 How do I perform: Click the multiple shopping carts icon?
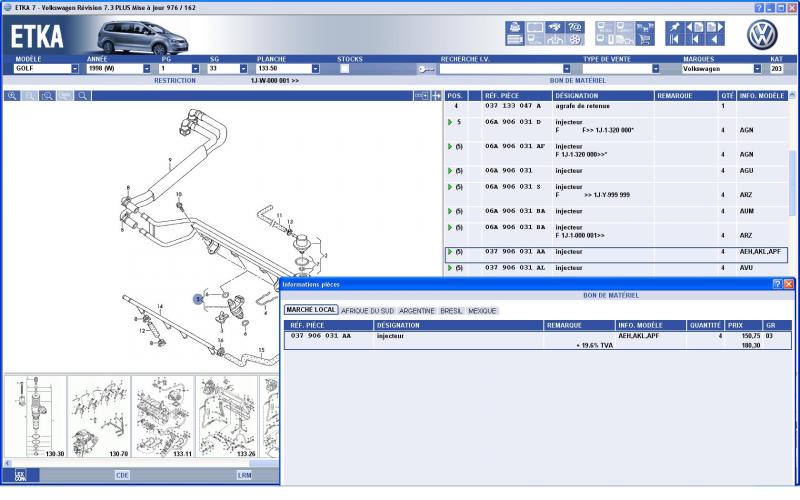click(645, 27)
